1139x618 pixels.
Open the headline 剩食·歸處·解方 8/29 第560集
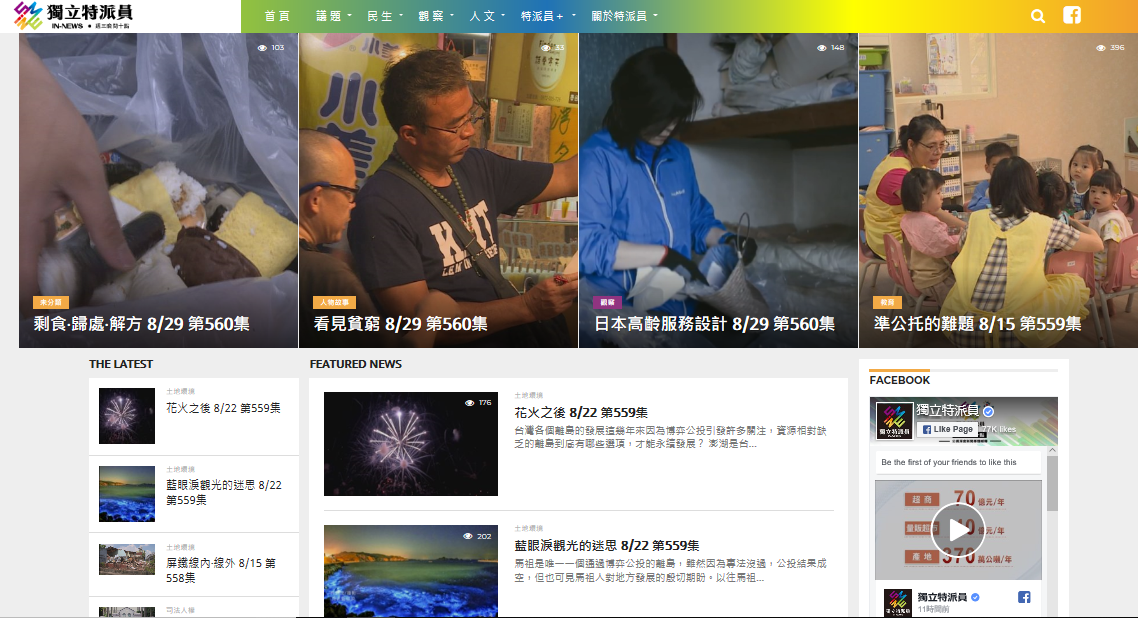[142, 324]
